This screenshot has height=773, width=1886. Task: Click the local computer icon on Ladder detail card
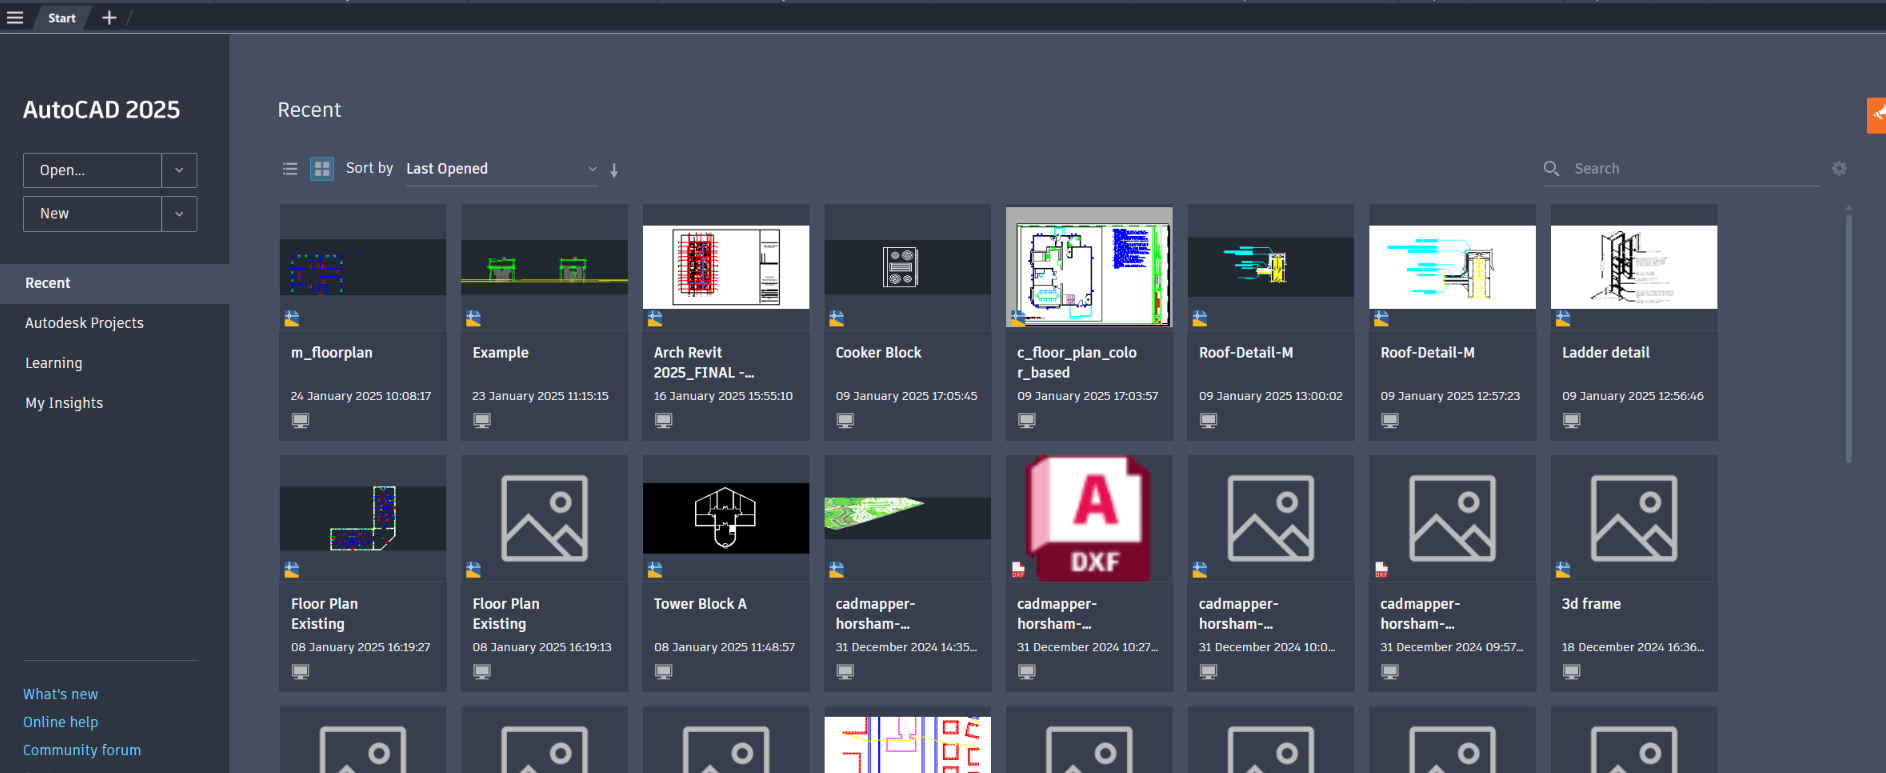tap(1572, 421)
